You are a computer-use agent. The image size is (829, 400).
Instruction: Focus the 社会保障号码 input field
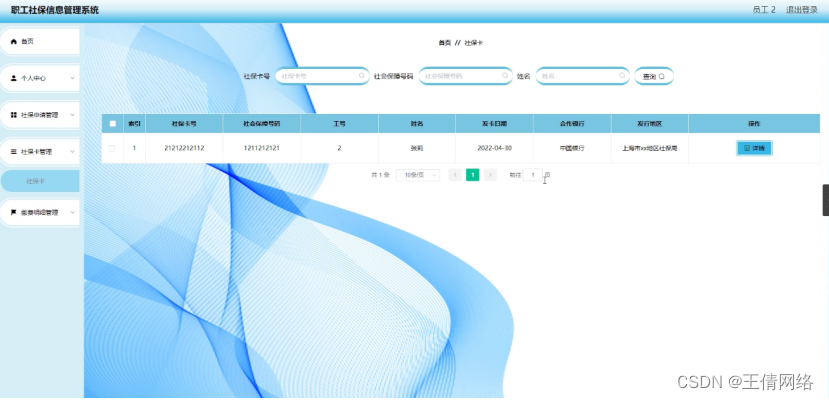click(465, 76)
